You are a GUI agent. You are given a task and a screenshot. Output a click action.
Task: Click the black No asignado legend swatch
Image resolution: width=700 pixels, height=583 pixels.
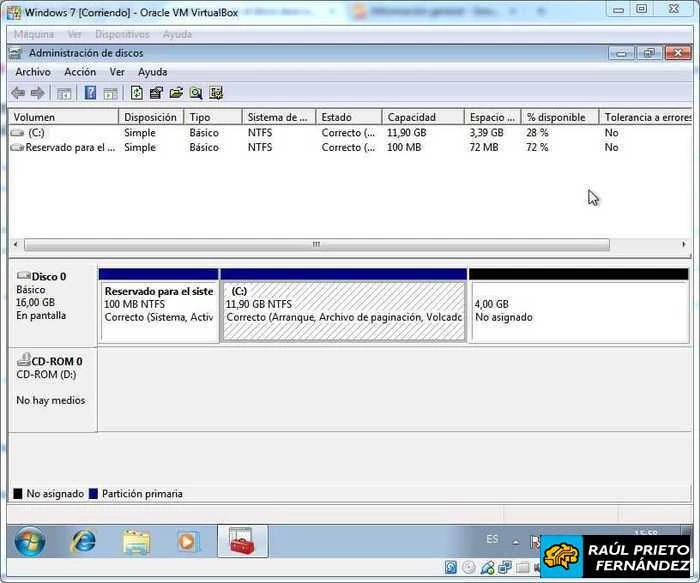(x=18, y=494)
